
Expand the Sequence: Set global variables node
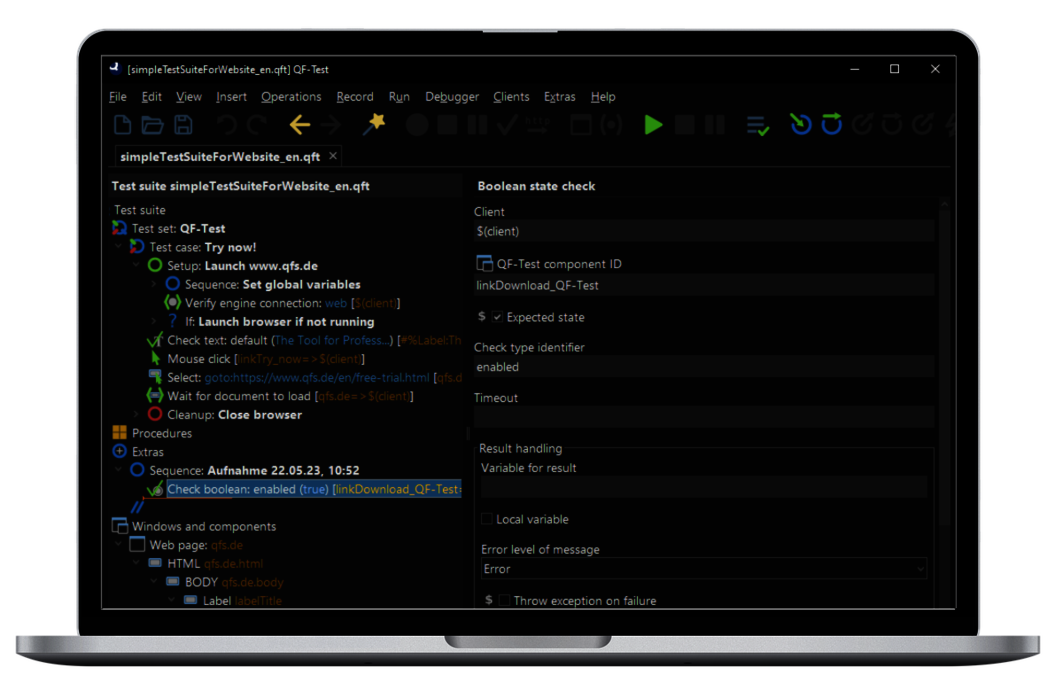(x=154, y=285)
